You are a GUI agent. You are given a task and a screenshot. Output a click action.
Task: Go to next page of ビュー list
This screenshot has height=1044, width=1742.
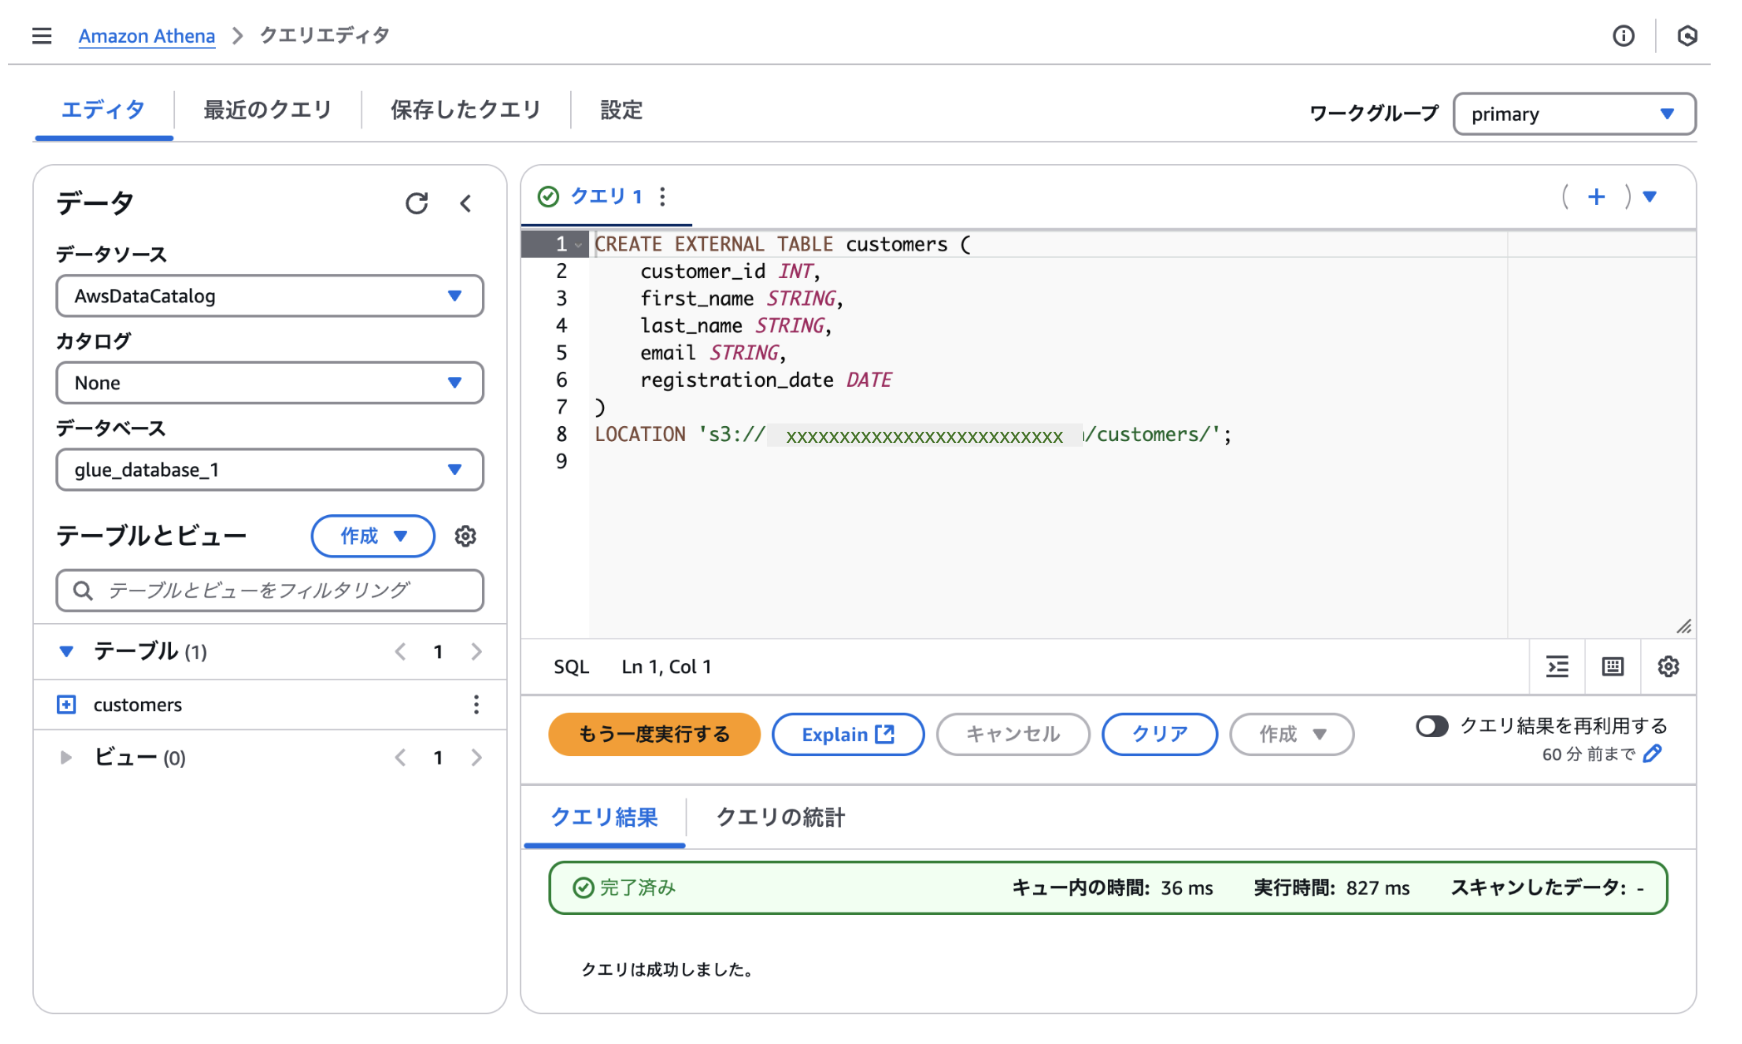point(476,758)
